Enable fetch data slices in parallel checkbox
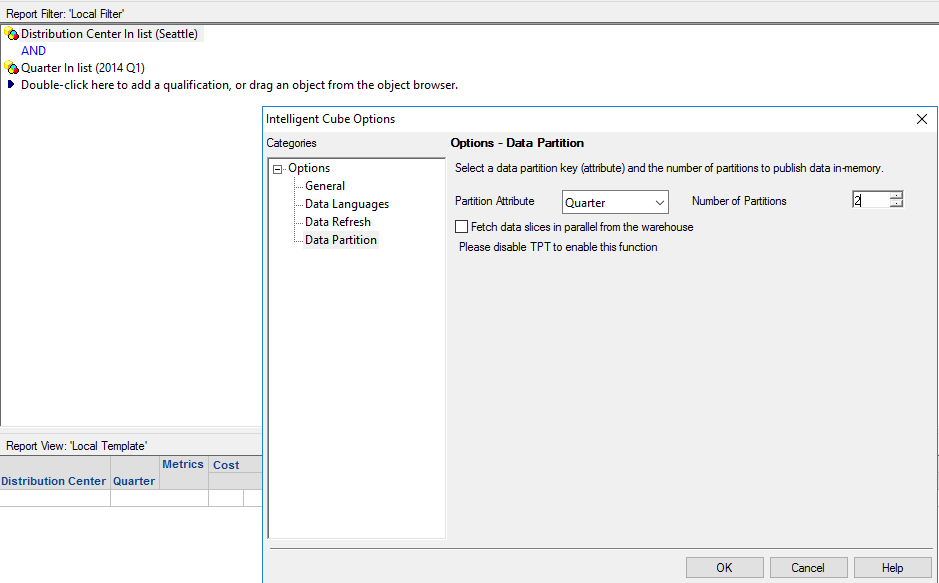Image resolution: width=939 pixels, height=583 pixels. point(461,226)
